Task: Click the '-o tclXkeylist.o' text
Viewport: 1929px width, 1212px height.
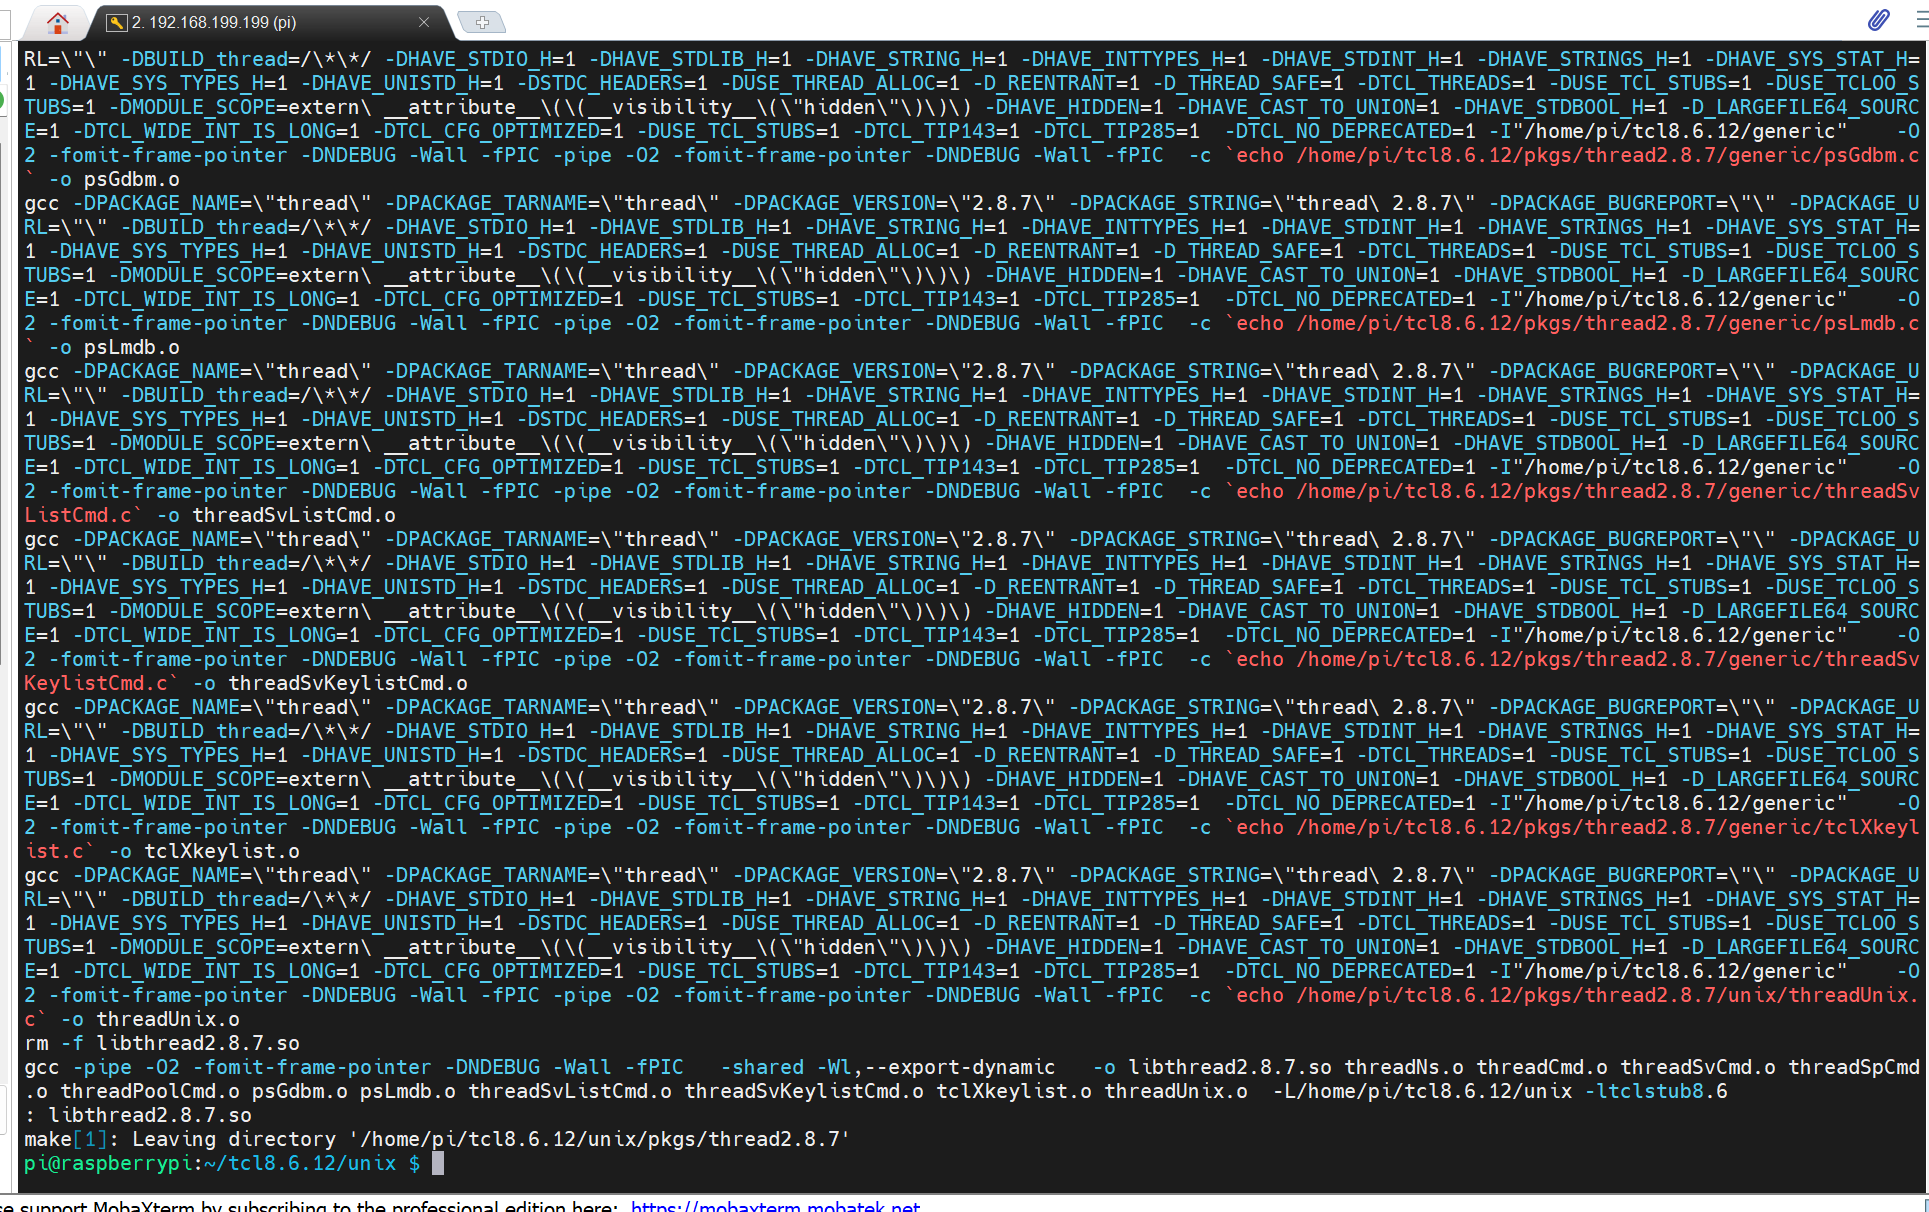Action: 204,851
